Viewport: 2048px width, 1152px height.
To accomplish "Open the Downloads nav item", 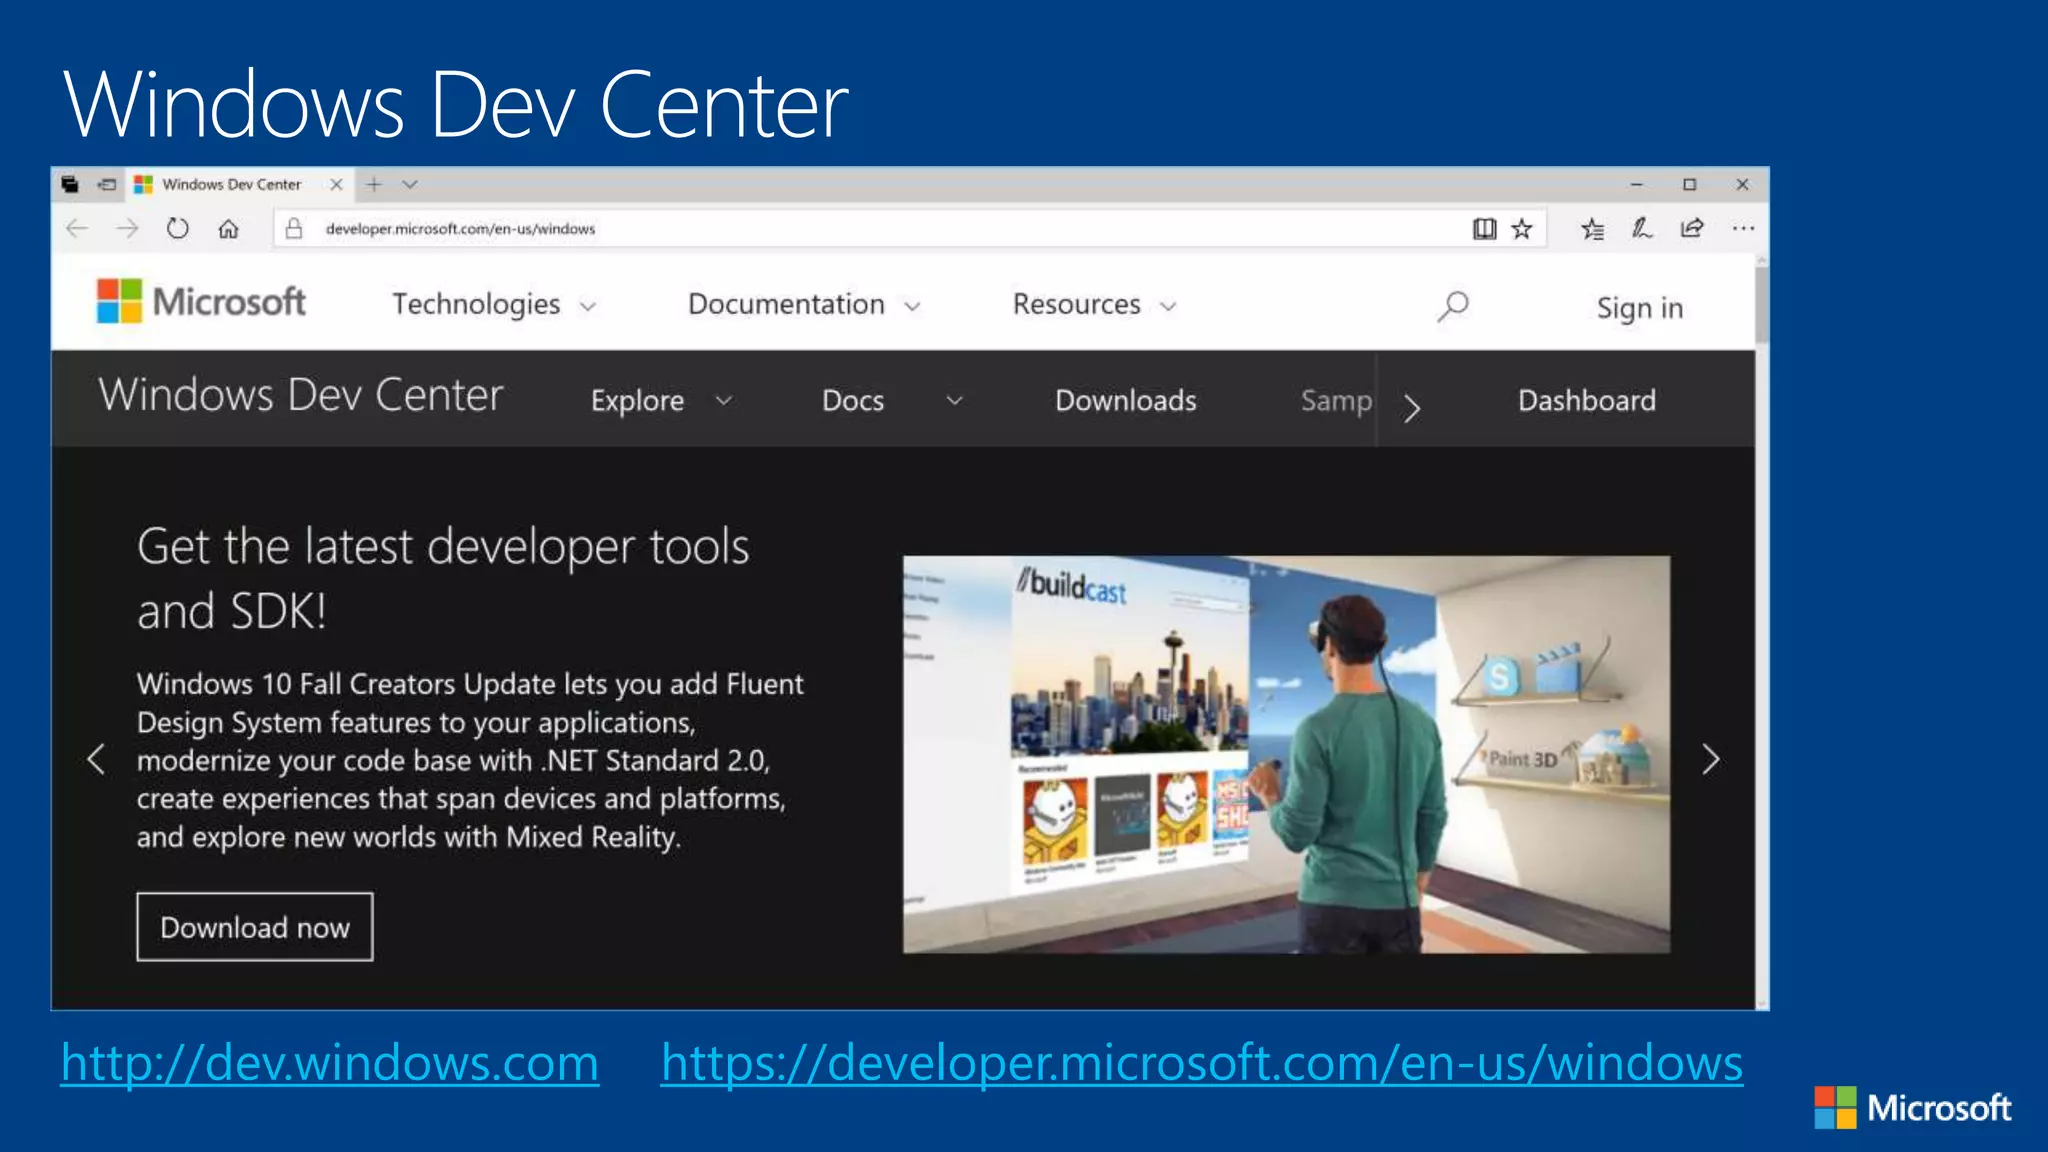I will 1126,401.
